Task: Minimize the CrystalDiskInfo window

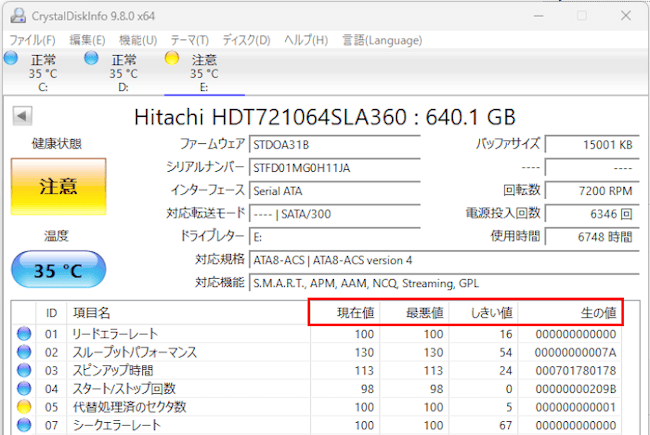Action: coord(538,16)
